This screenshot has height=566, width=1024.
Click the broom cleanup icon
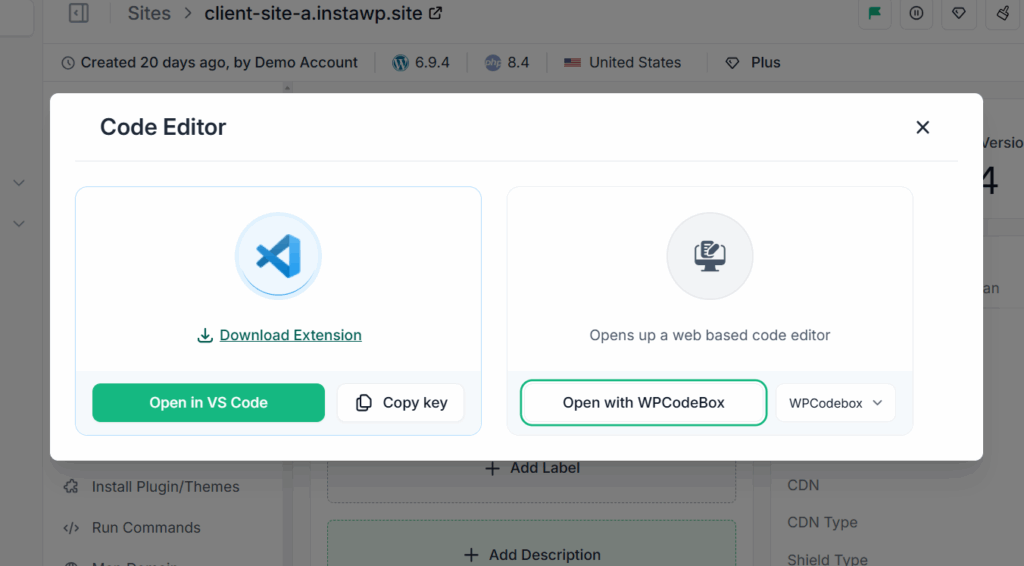(1002, 13)
